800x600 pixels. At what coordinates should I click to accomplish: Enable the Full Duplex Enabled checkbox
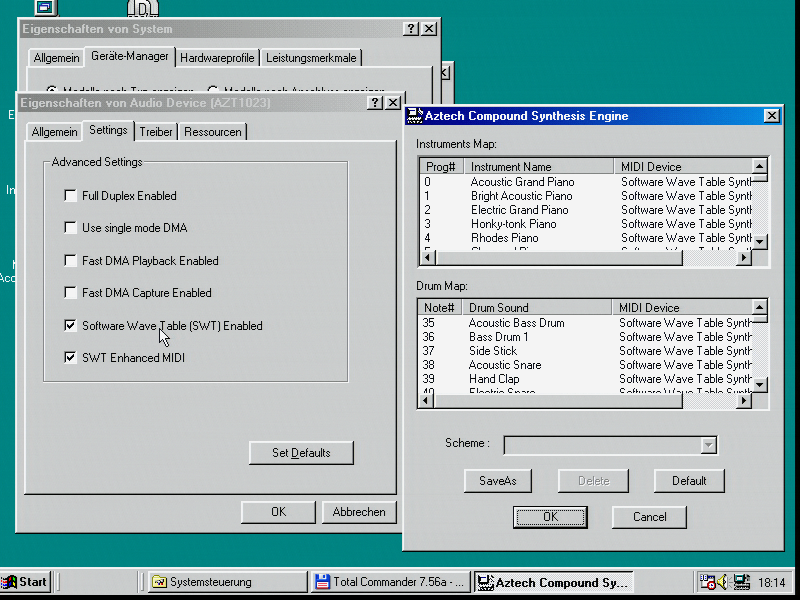[70, 195]
